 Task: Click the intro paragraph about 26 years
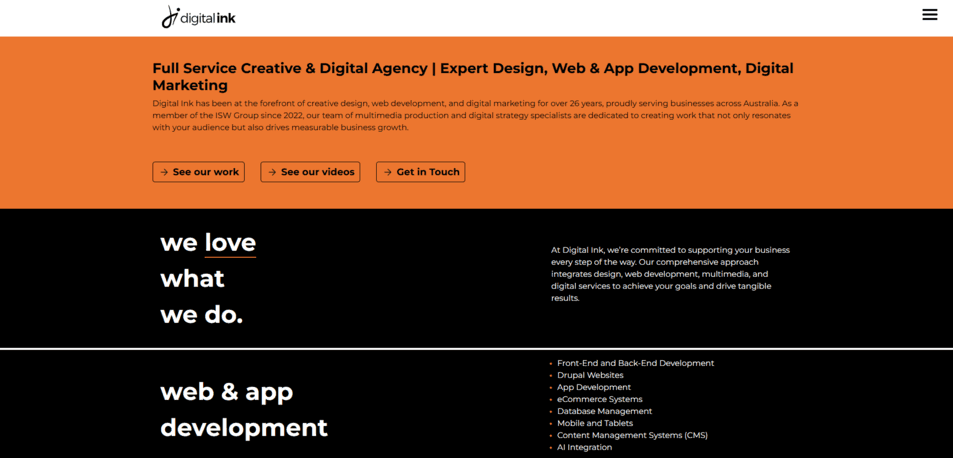pyautogui.click(x=475, y=115)
